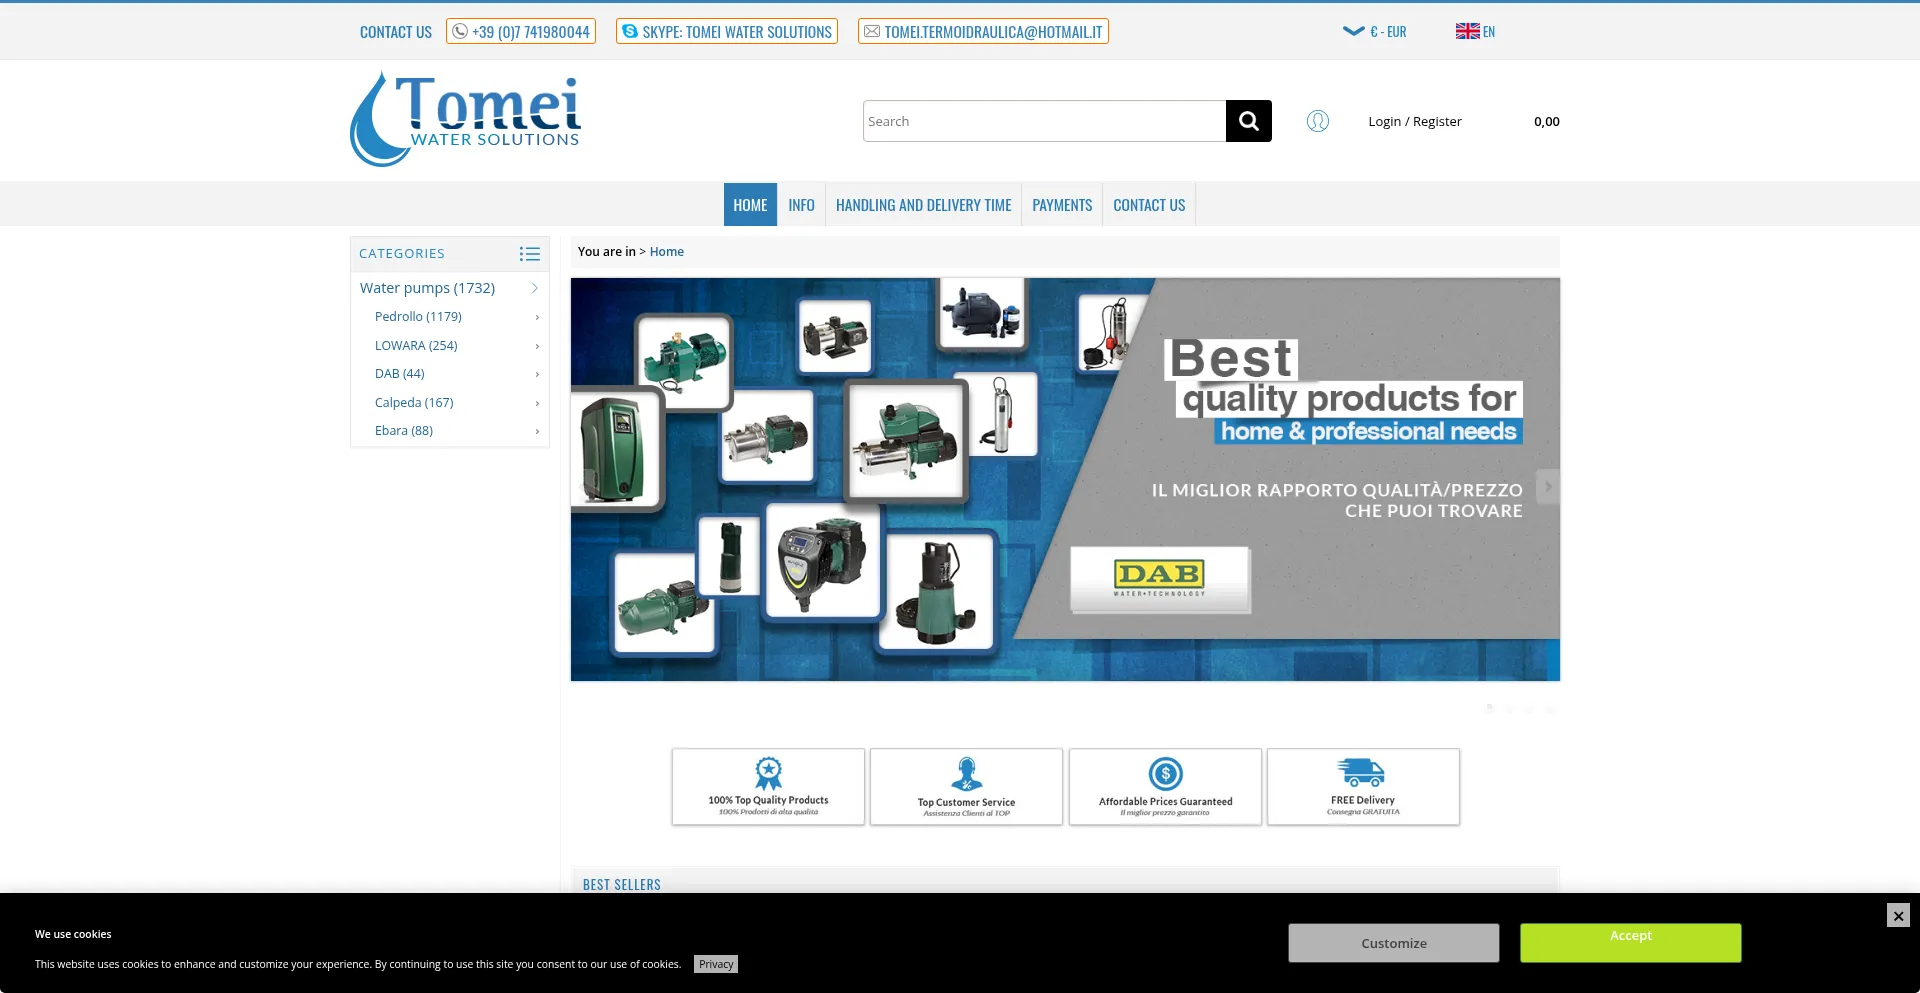Click the FREE Delivery truck badge
The image size is (1920, 993).
pyautogui.click(x=1362, y=786)
